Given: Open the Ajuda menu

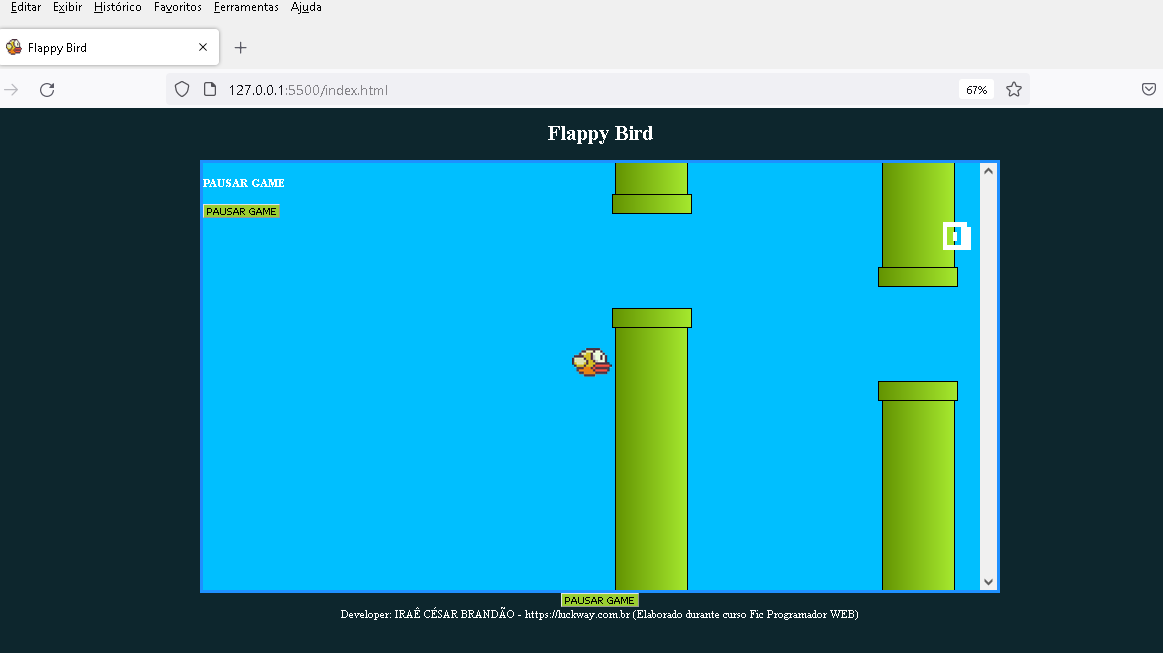Looking at the screenshot, I should (x=306, y=7).
